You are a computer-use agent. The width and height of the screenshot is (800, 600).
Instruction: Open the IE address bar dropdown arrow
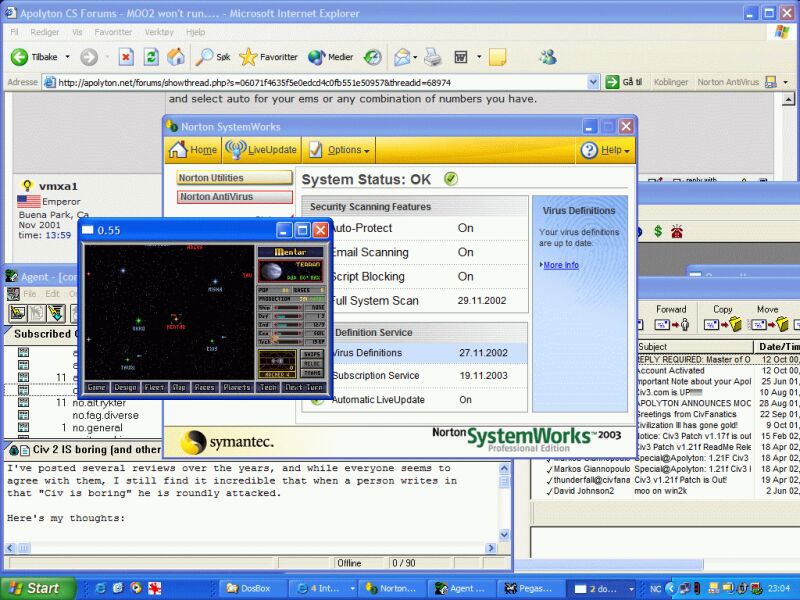pyautogui.click(x=593, y=82)
